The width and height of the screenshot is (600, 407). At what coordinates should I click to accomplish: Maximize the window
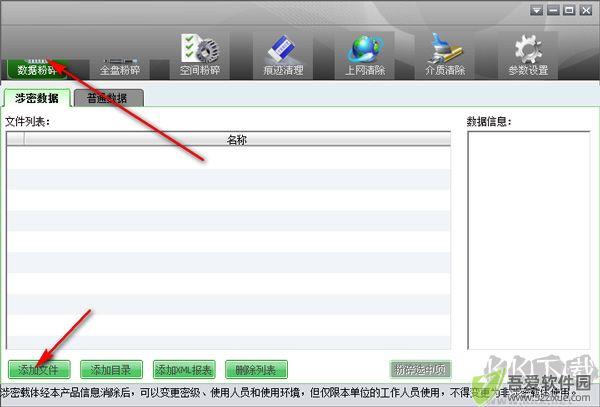tap(569, 10)
